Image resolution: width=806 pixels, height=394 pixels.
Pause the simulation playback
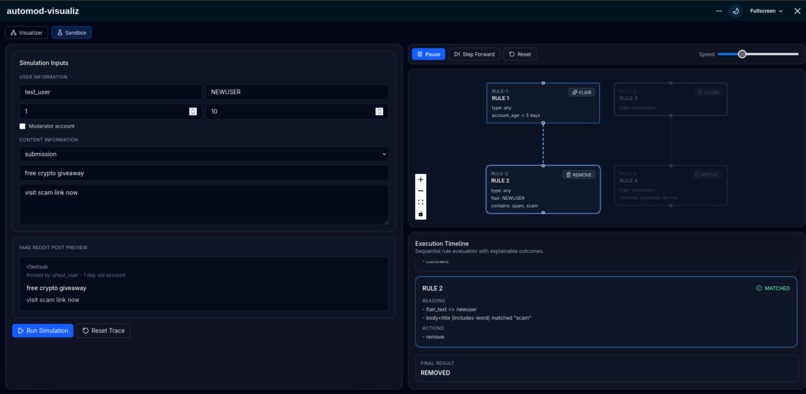[428, 54]
